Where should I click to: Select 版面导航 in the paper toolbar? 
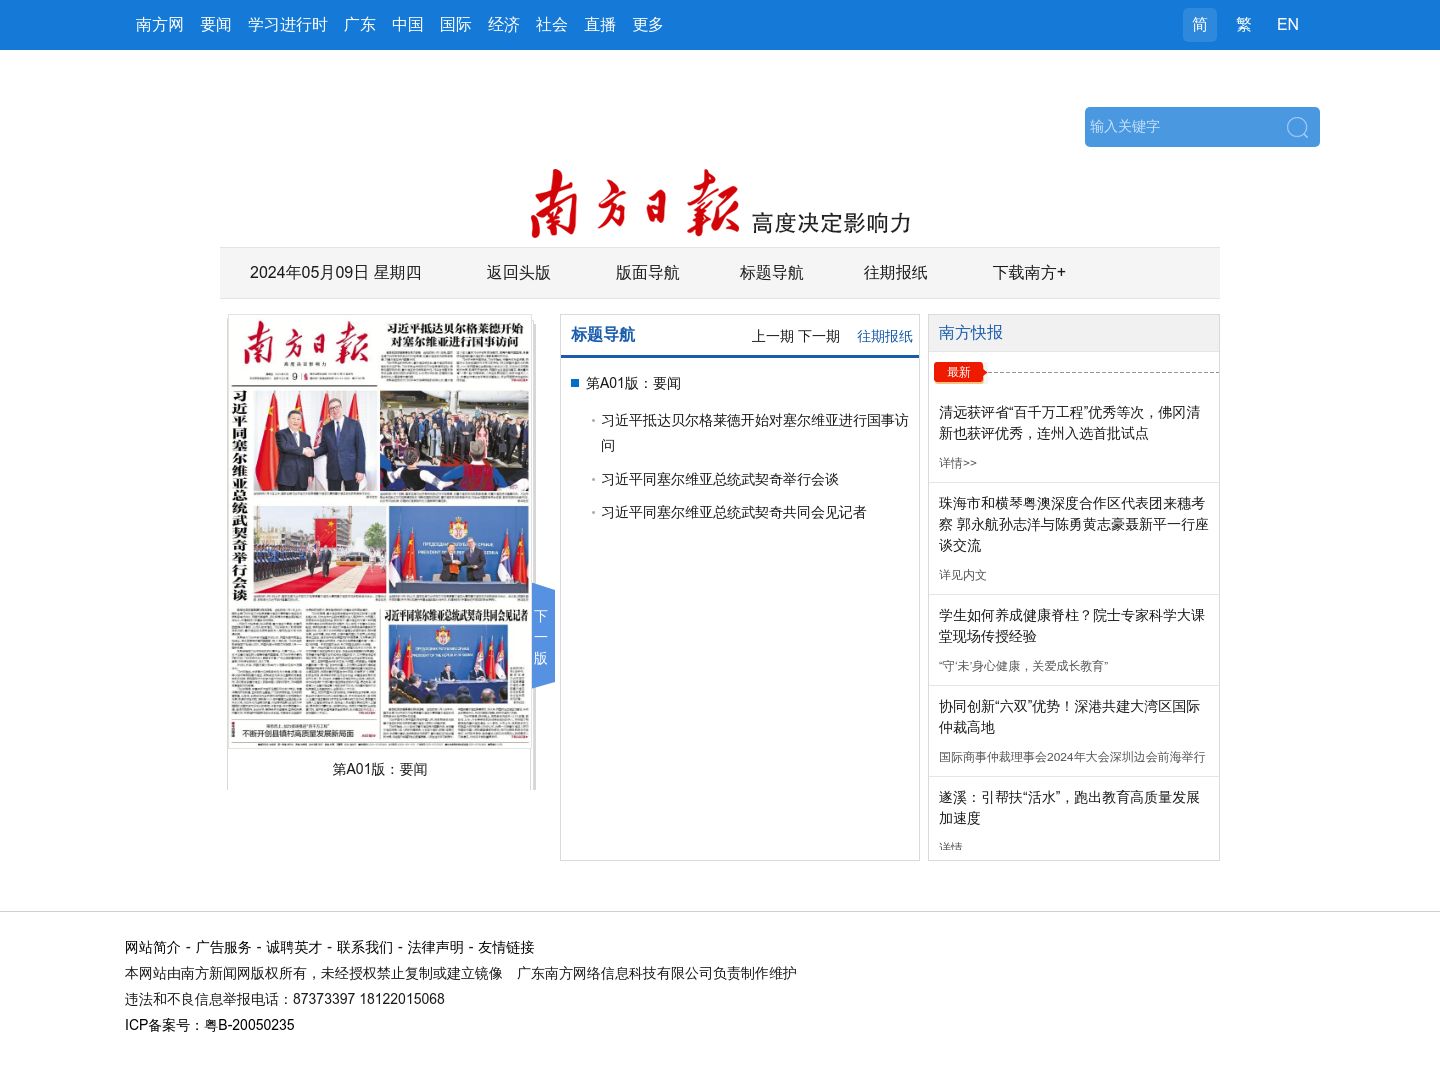(648, 273)
